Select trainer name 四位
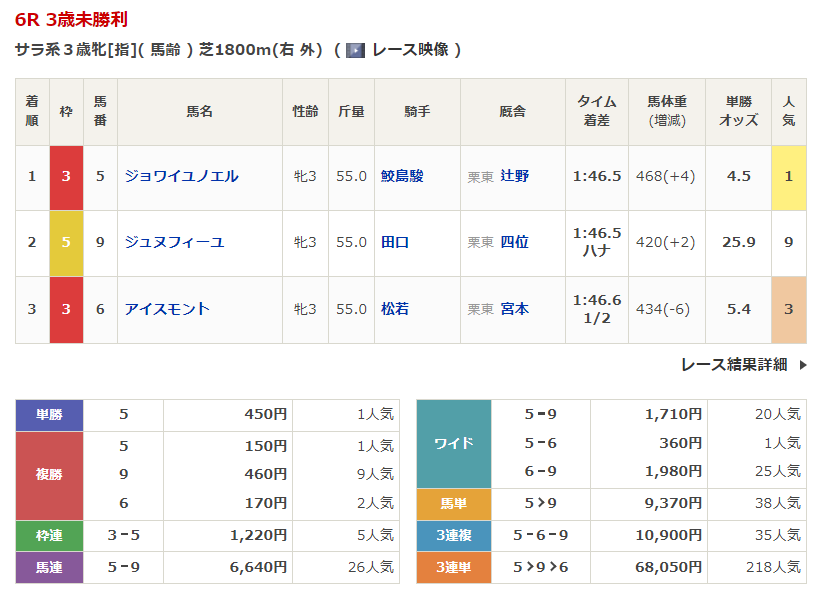The width and height of the screenshot is (821, 591). pyautogui.click(x=515, y=242)
